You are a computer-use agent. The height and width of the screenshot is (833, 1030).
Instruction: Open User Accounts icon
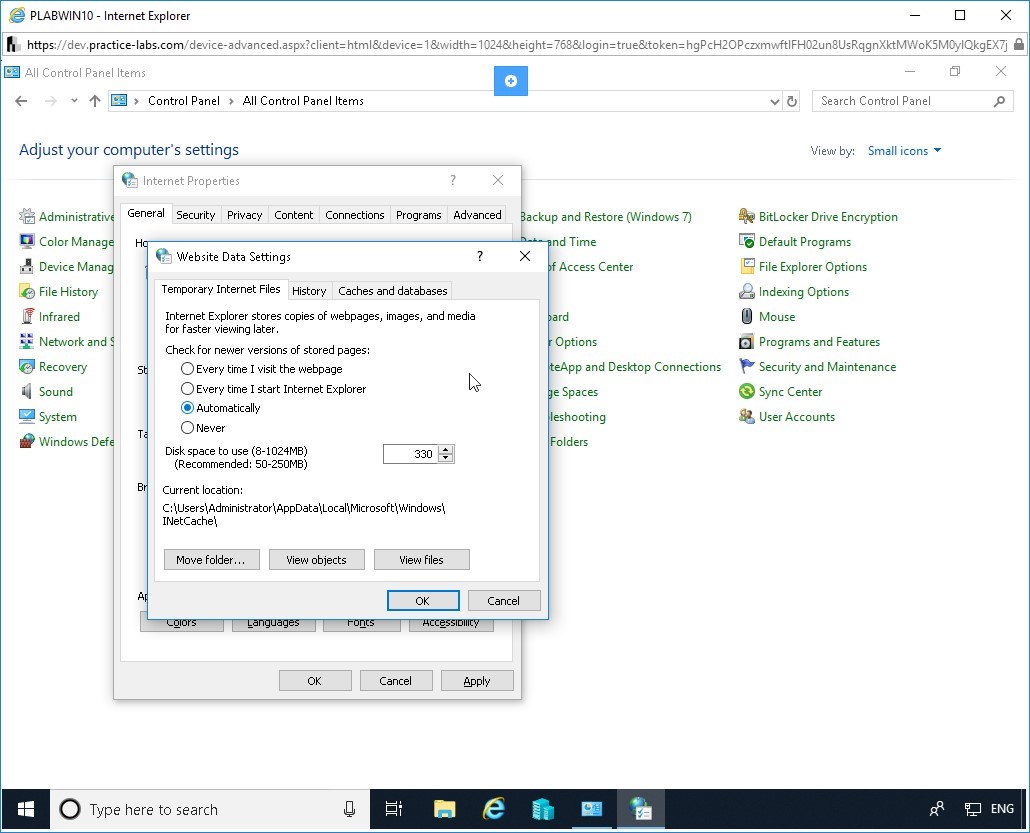tap(747, 416)
